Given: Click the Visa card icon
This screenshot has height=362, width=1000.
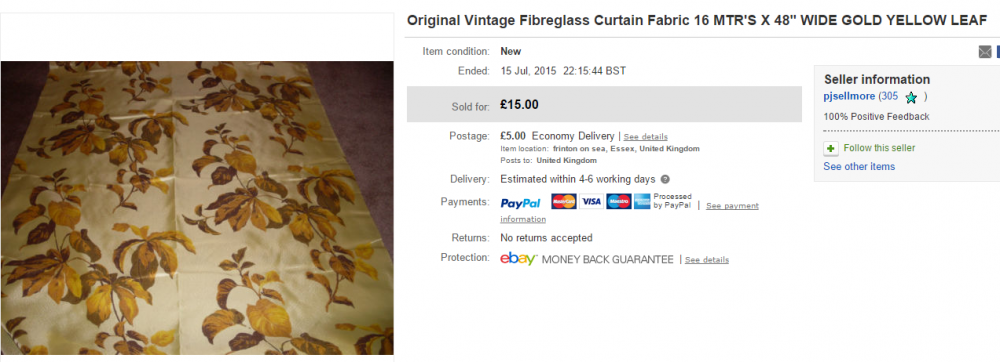Looking at the screenshot, I should (x=591, y=201).
